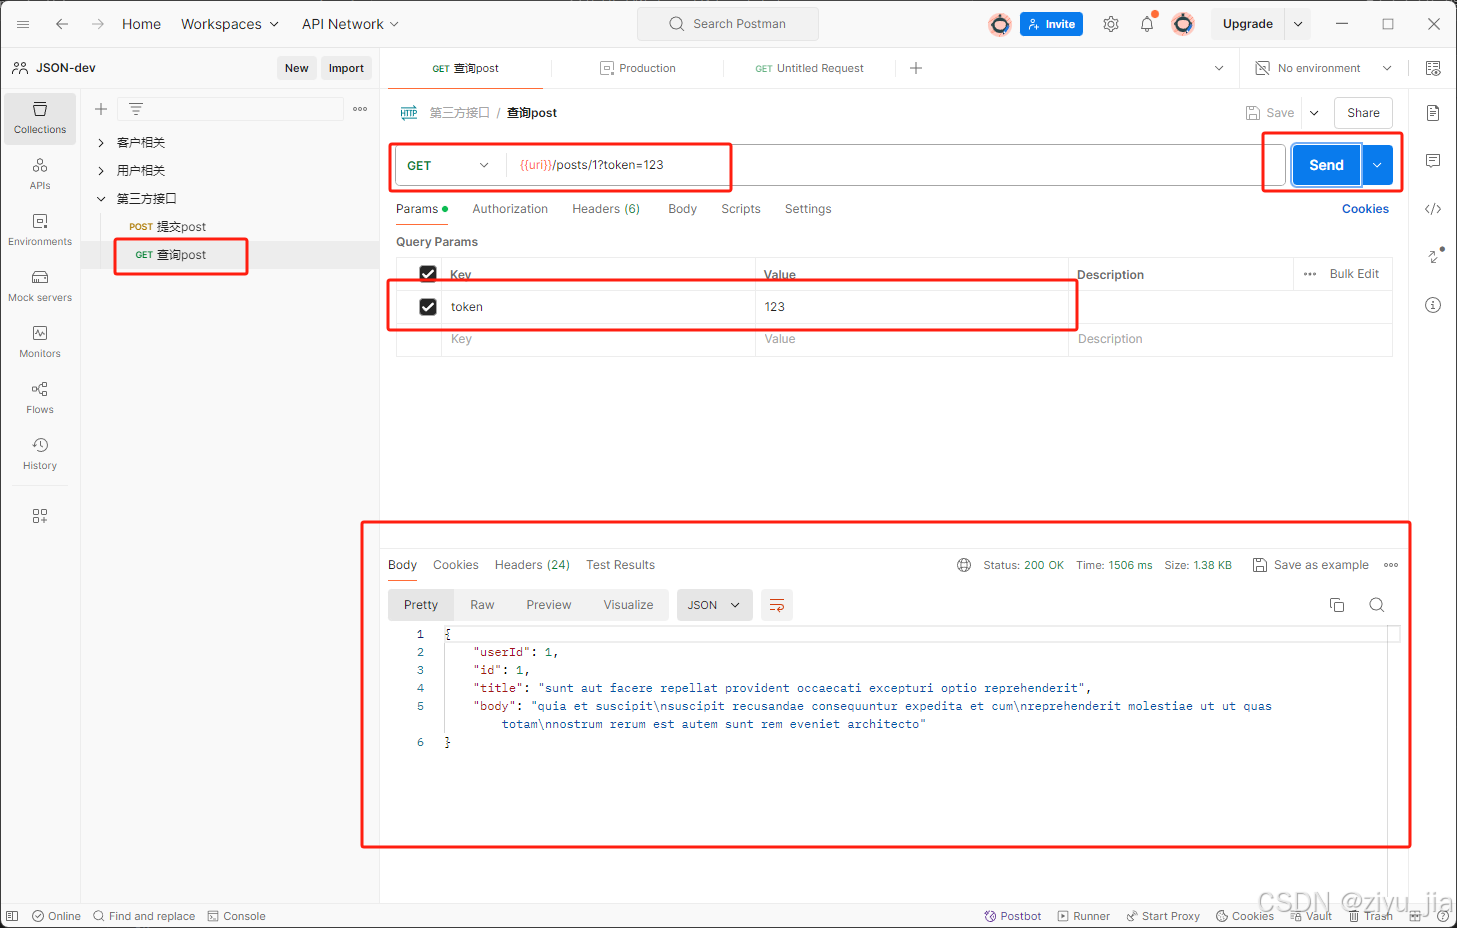Open the request info icon in right sidebar
This screenshot has width=1457, height=928.
[x=1433, y=305]
